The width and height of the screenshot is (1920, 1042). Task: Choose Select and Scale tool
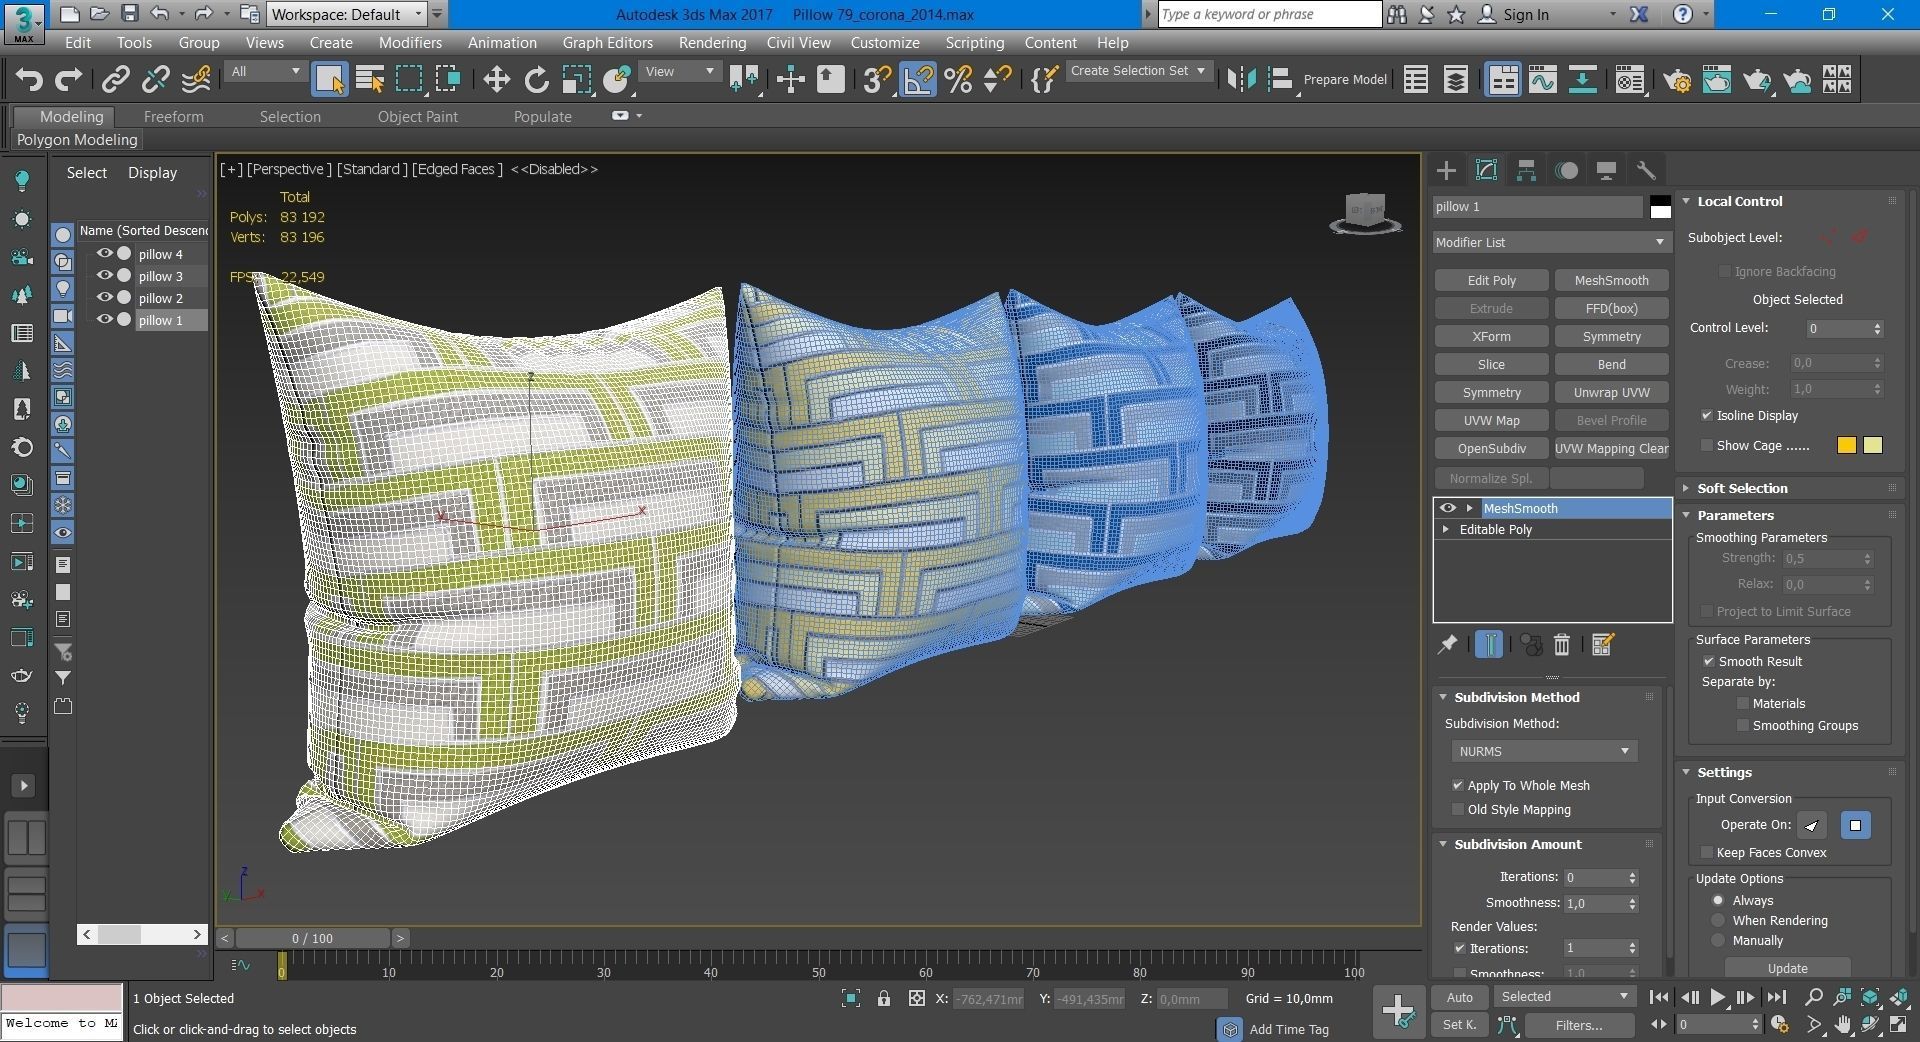(576, 79)
